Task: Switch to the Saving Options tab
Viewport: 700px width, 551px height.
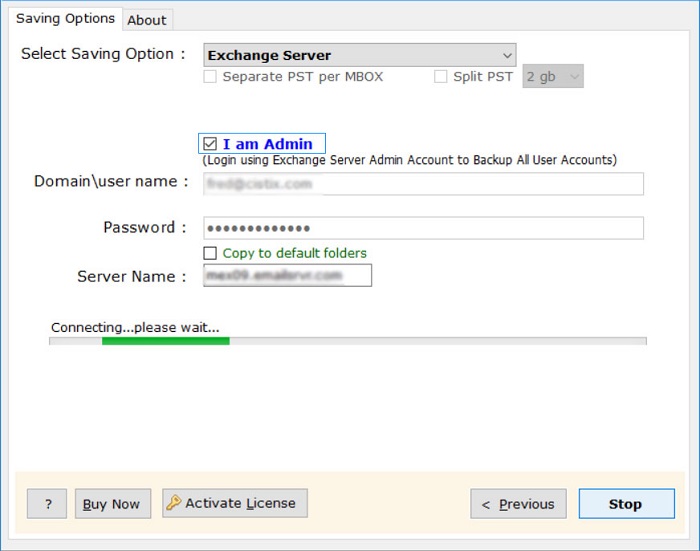Action: 65,19
